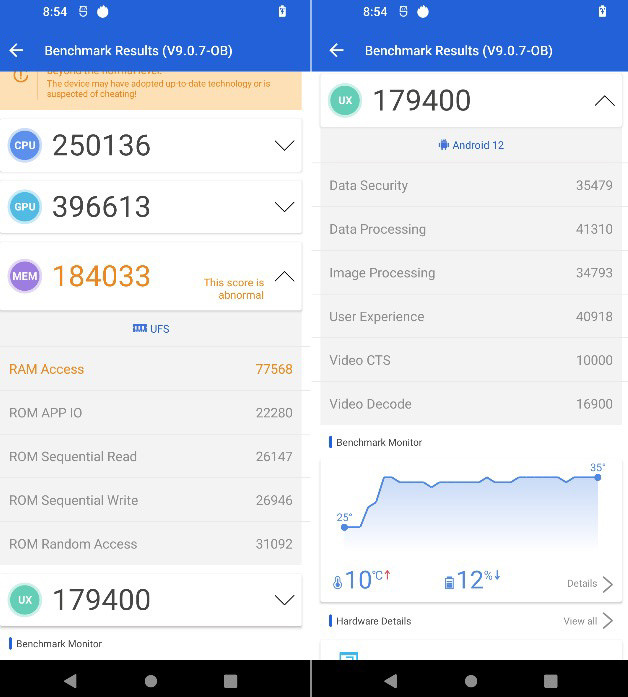Tap the orange cheating suspicion banner text
628x697 pixels.
pyautogui.click(x=158, y=88)
